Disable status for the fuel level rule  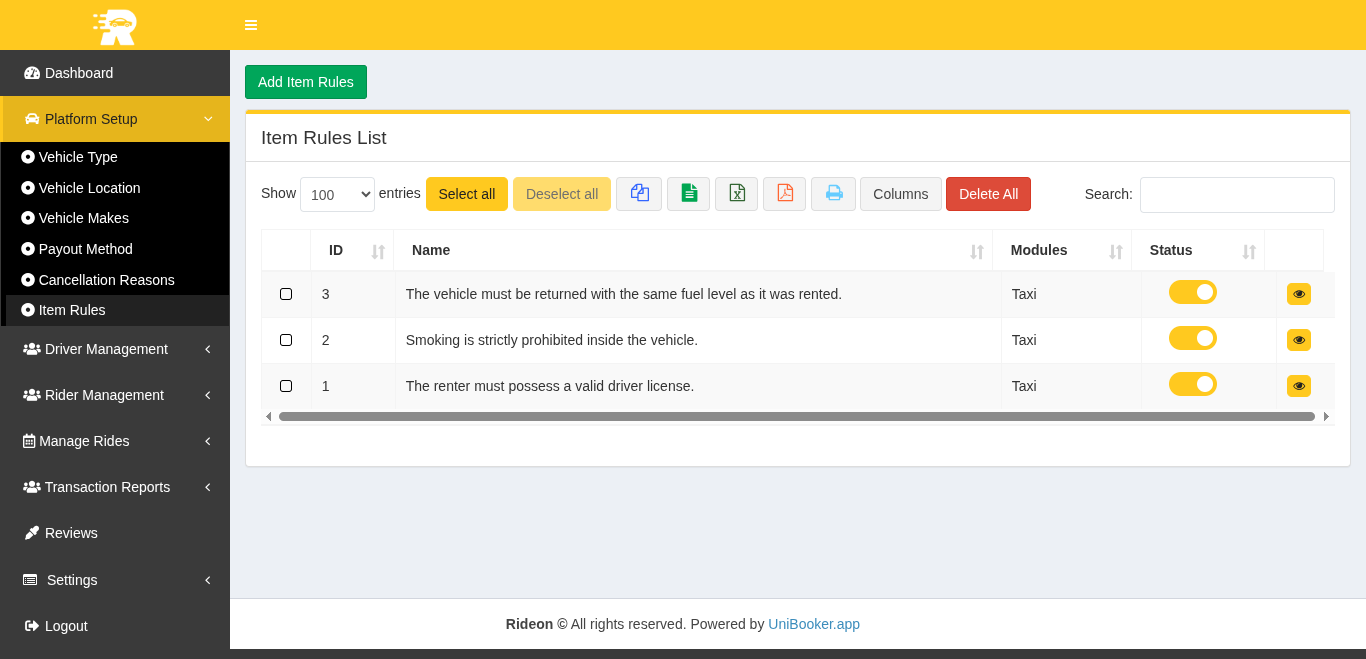point(1192,293)
